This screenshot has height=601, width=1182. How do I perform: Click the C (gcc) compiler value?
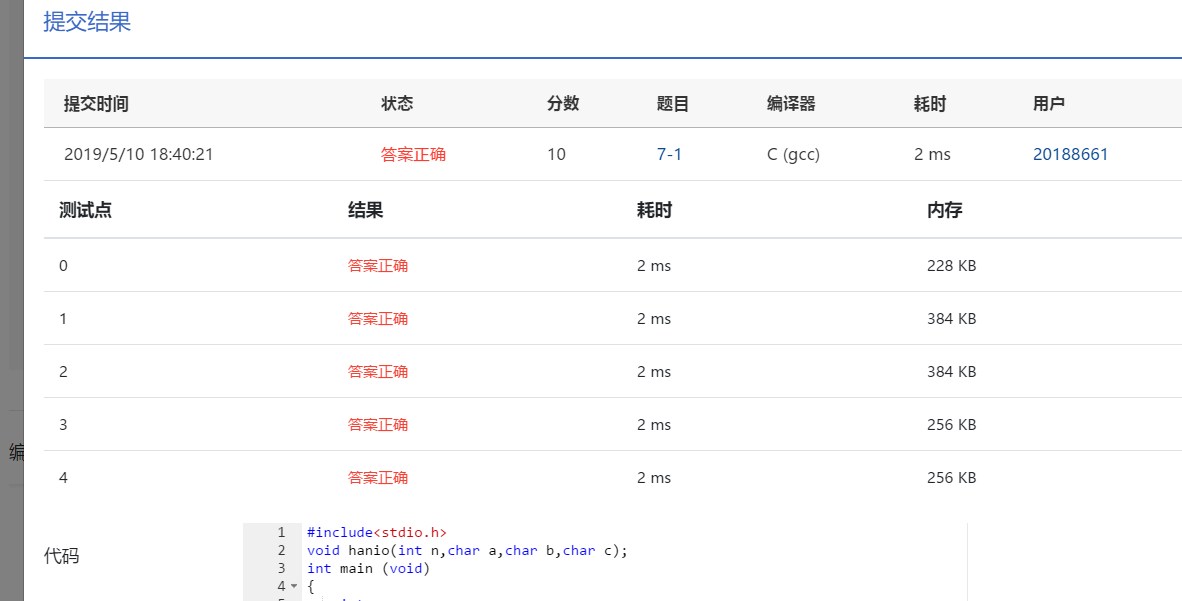click(x=793, y=154)
